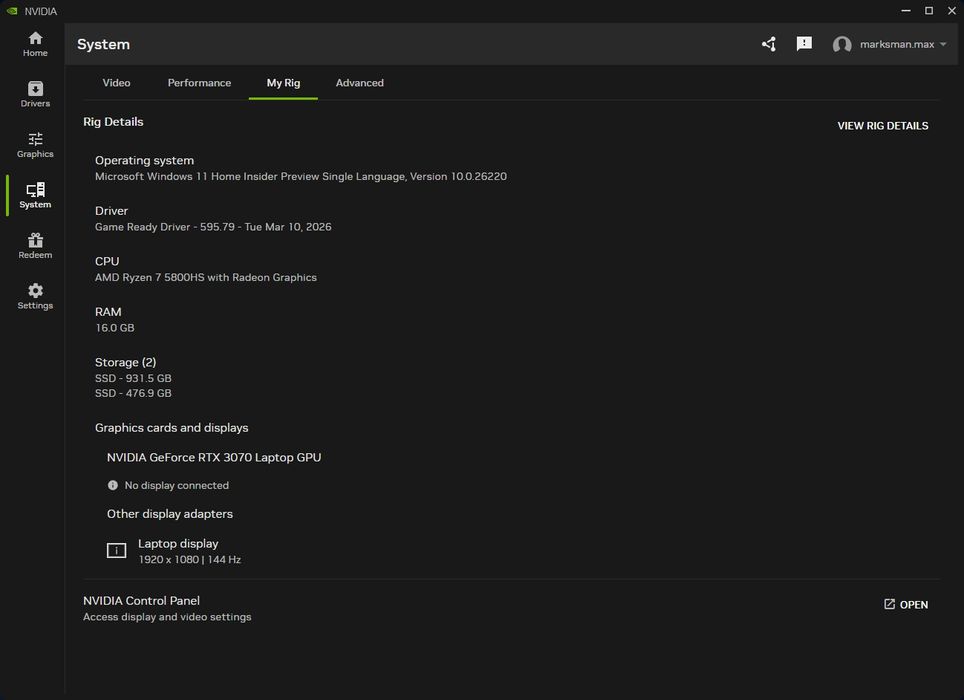Viewport: 964px width, 700px height.
Task: Open the feedback icon in header
Action: point(804,44)
